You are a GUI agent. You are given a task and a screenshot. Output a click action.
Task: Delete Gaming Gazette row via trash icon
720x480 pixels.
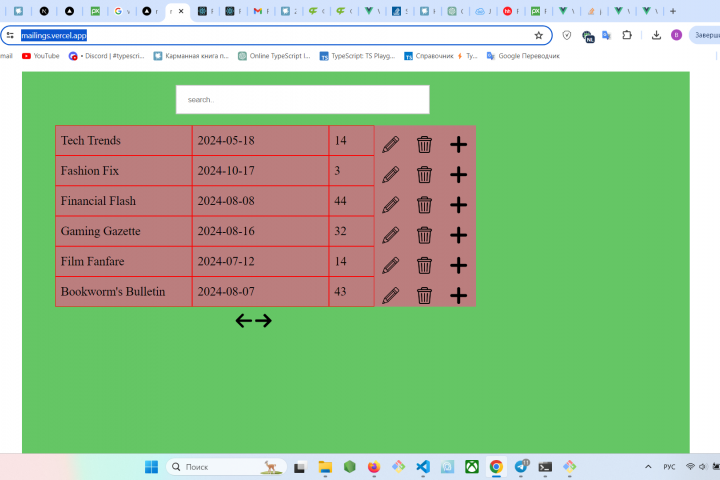pyautogui.click(x=424, y=235)
